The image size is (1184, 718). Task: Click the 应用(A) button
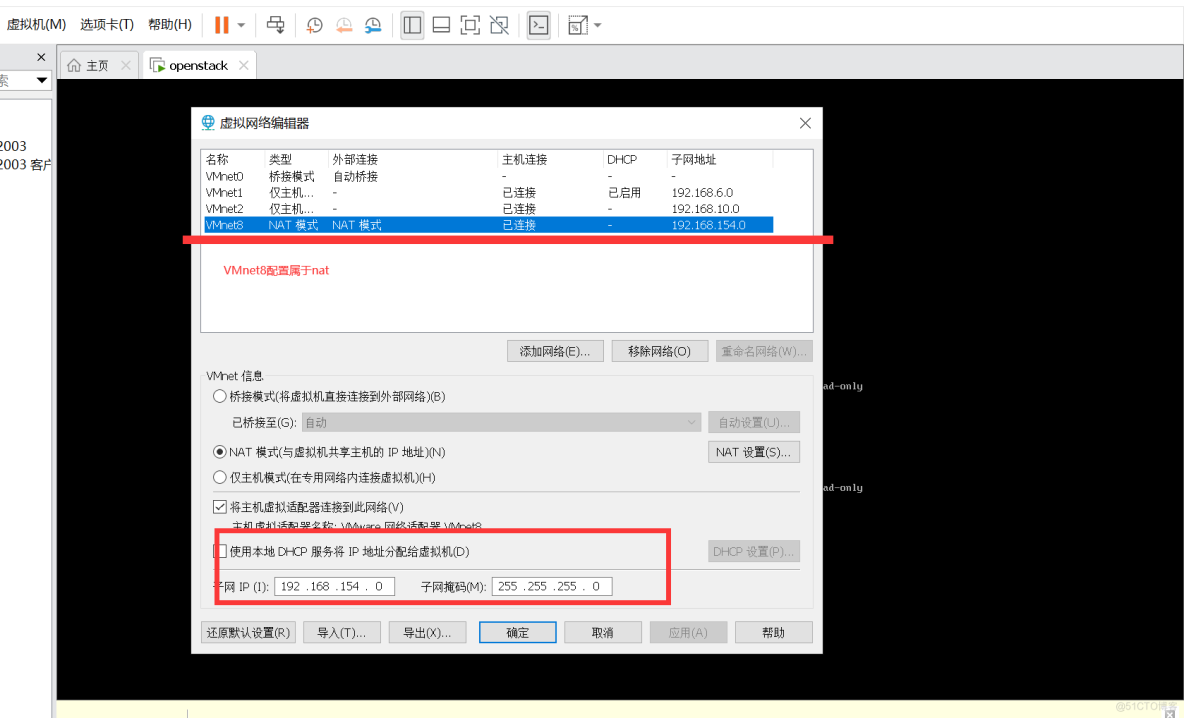pyautogui.click(x=688, y=633)
